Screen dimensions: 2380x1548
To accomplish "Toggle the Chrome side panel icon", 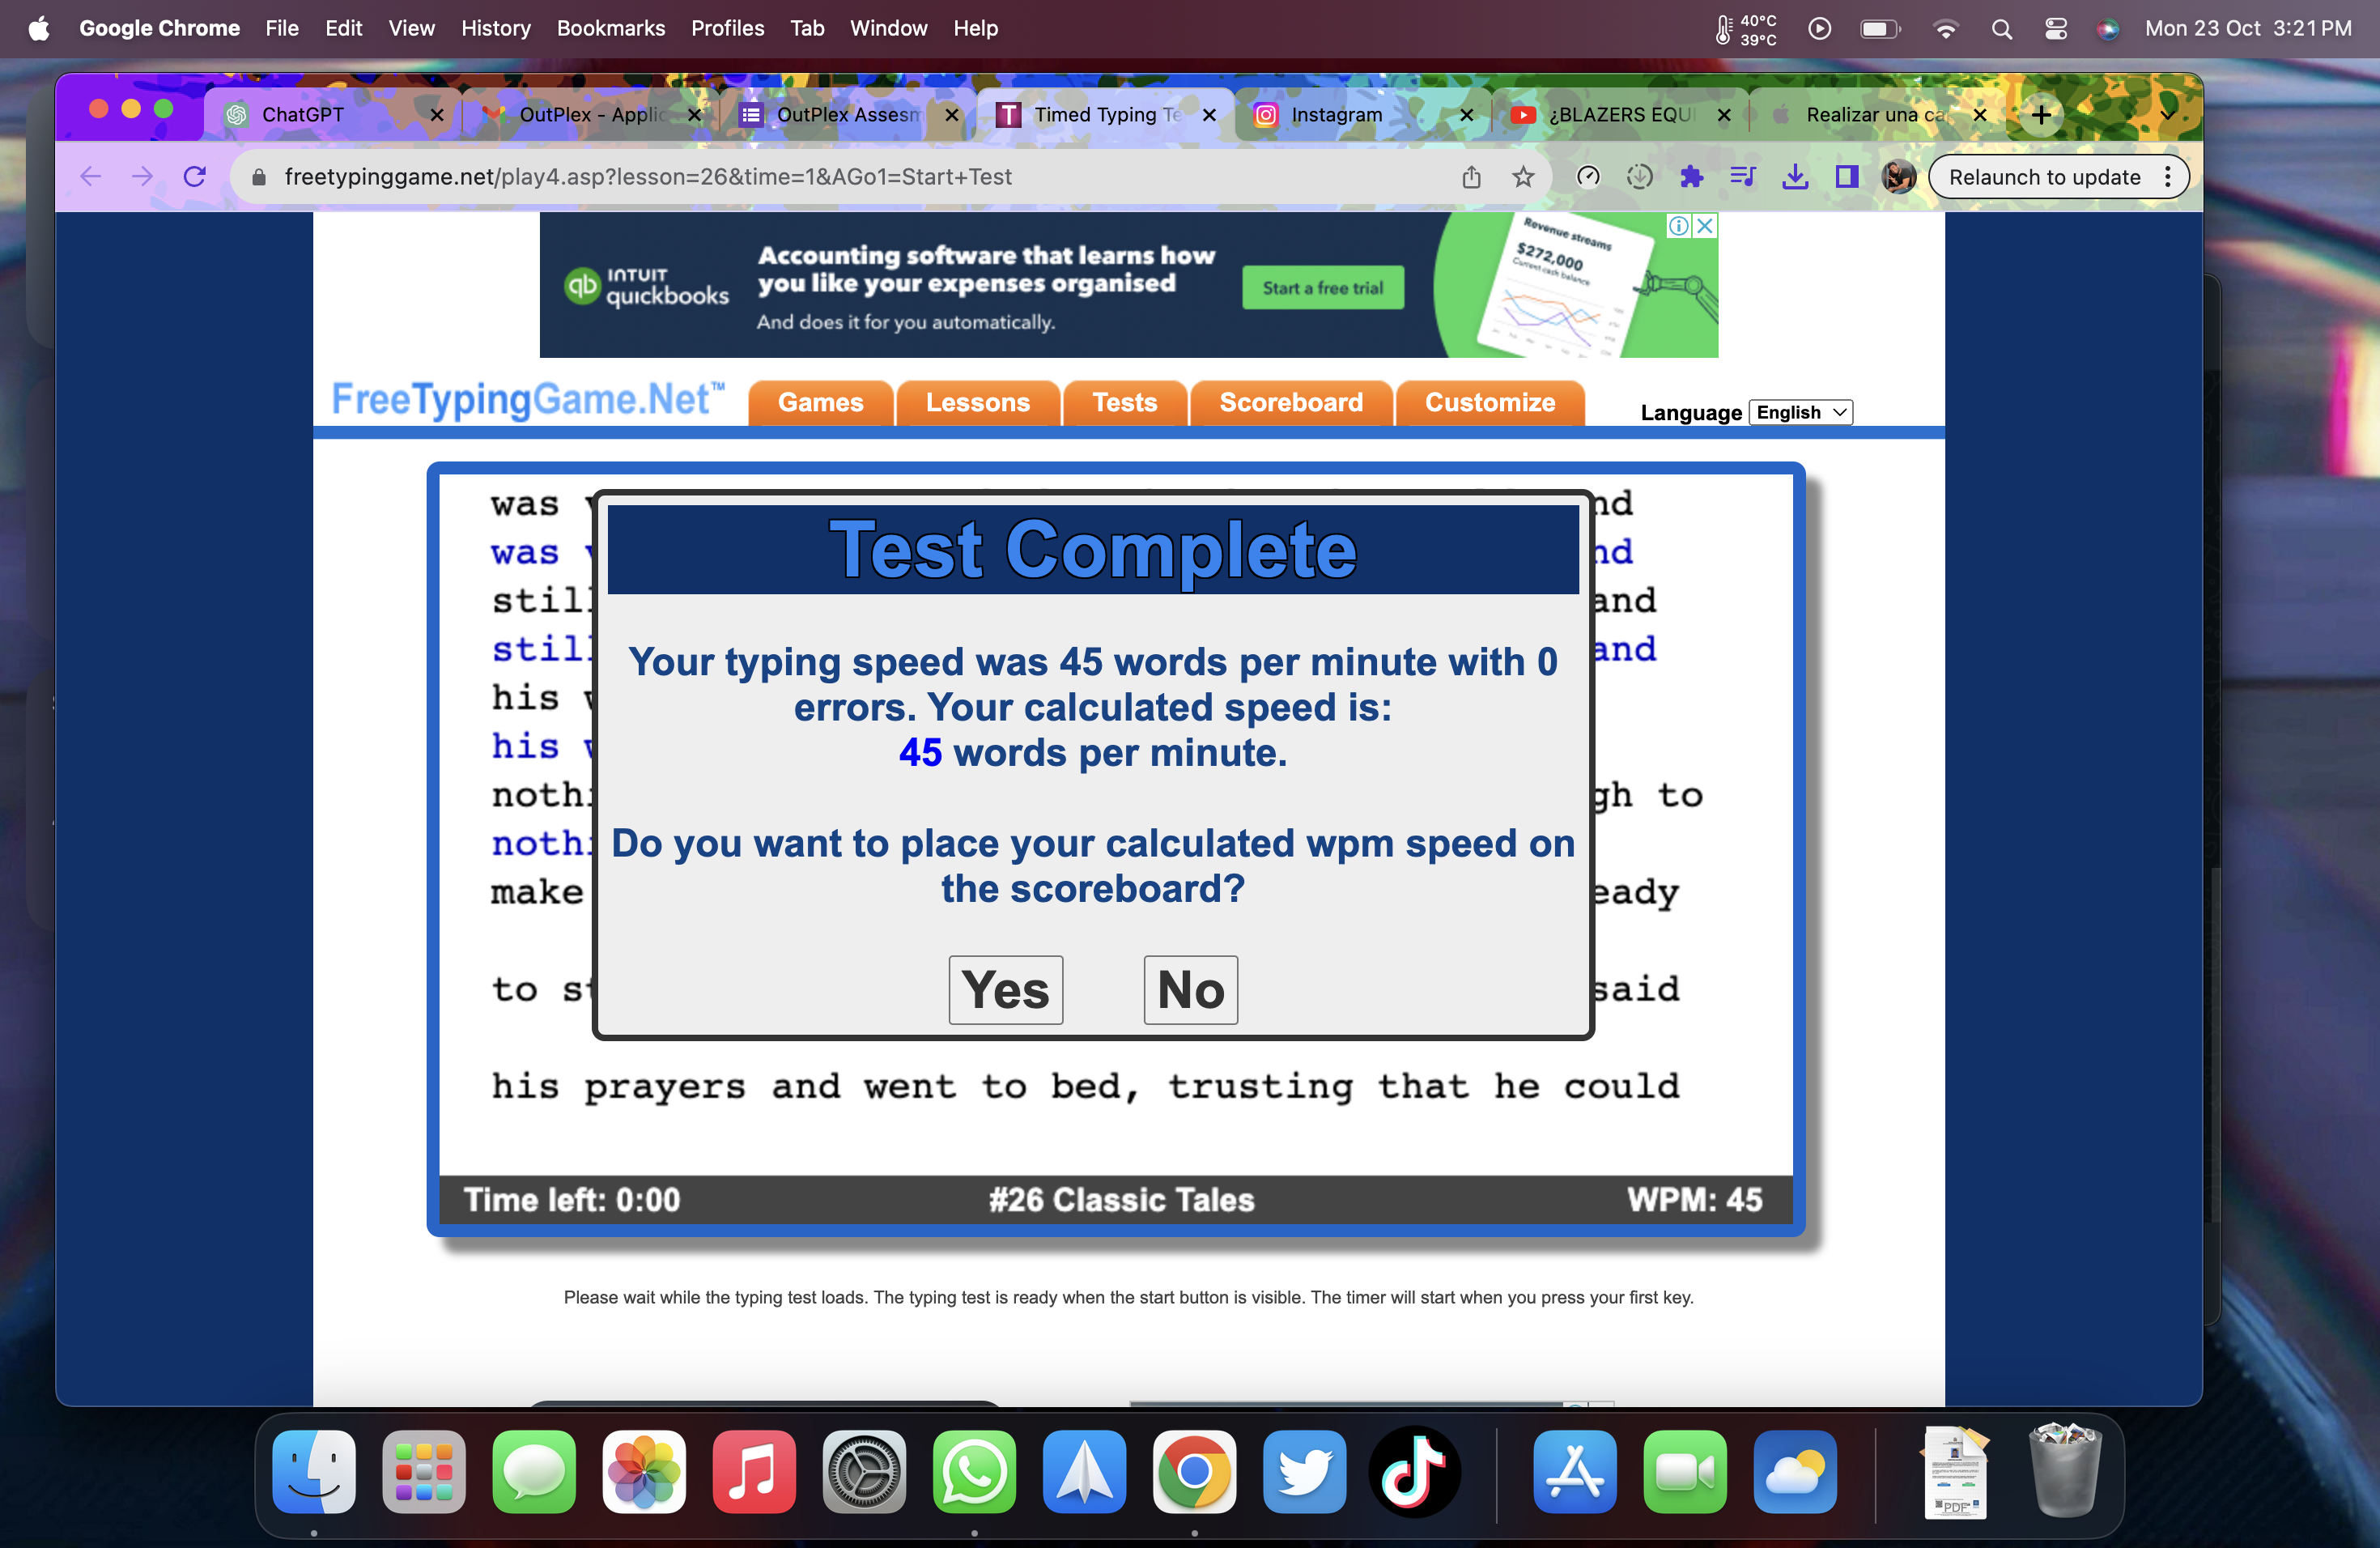I will pos(1846,177).
